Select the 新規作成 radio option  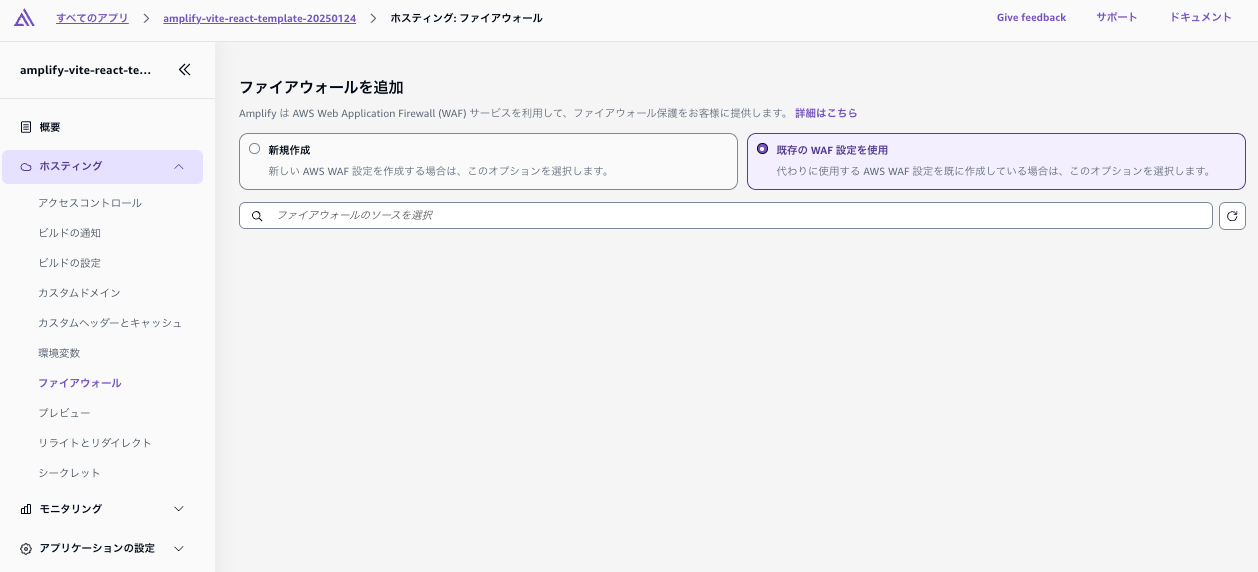(x=255, y=149)
